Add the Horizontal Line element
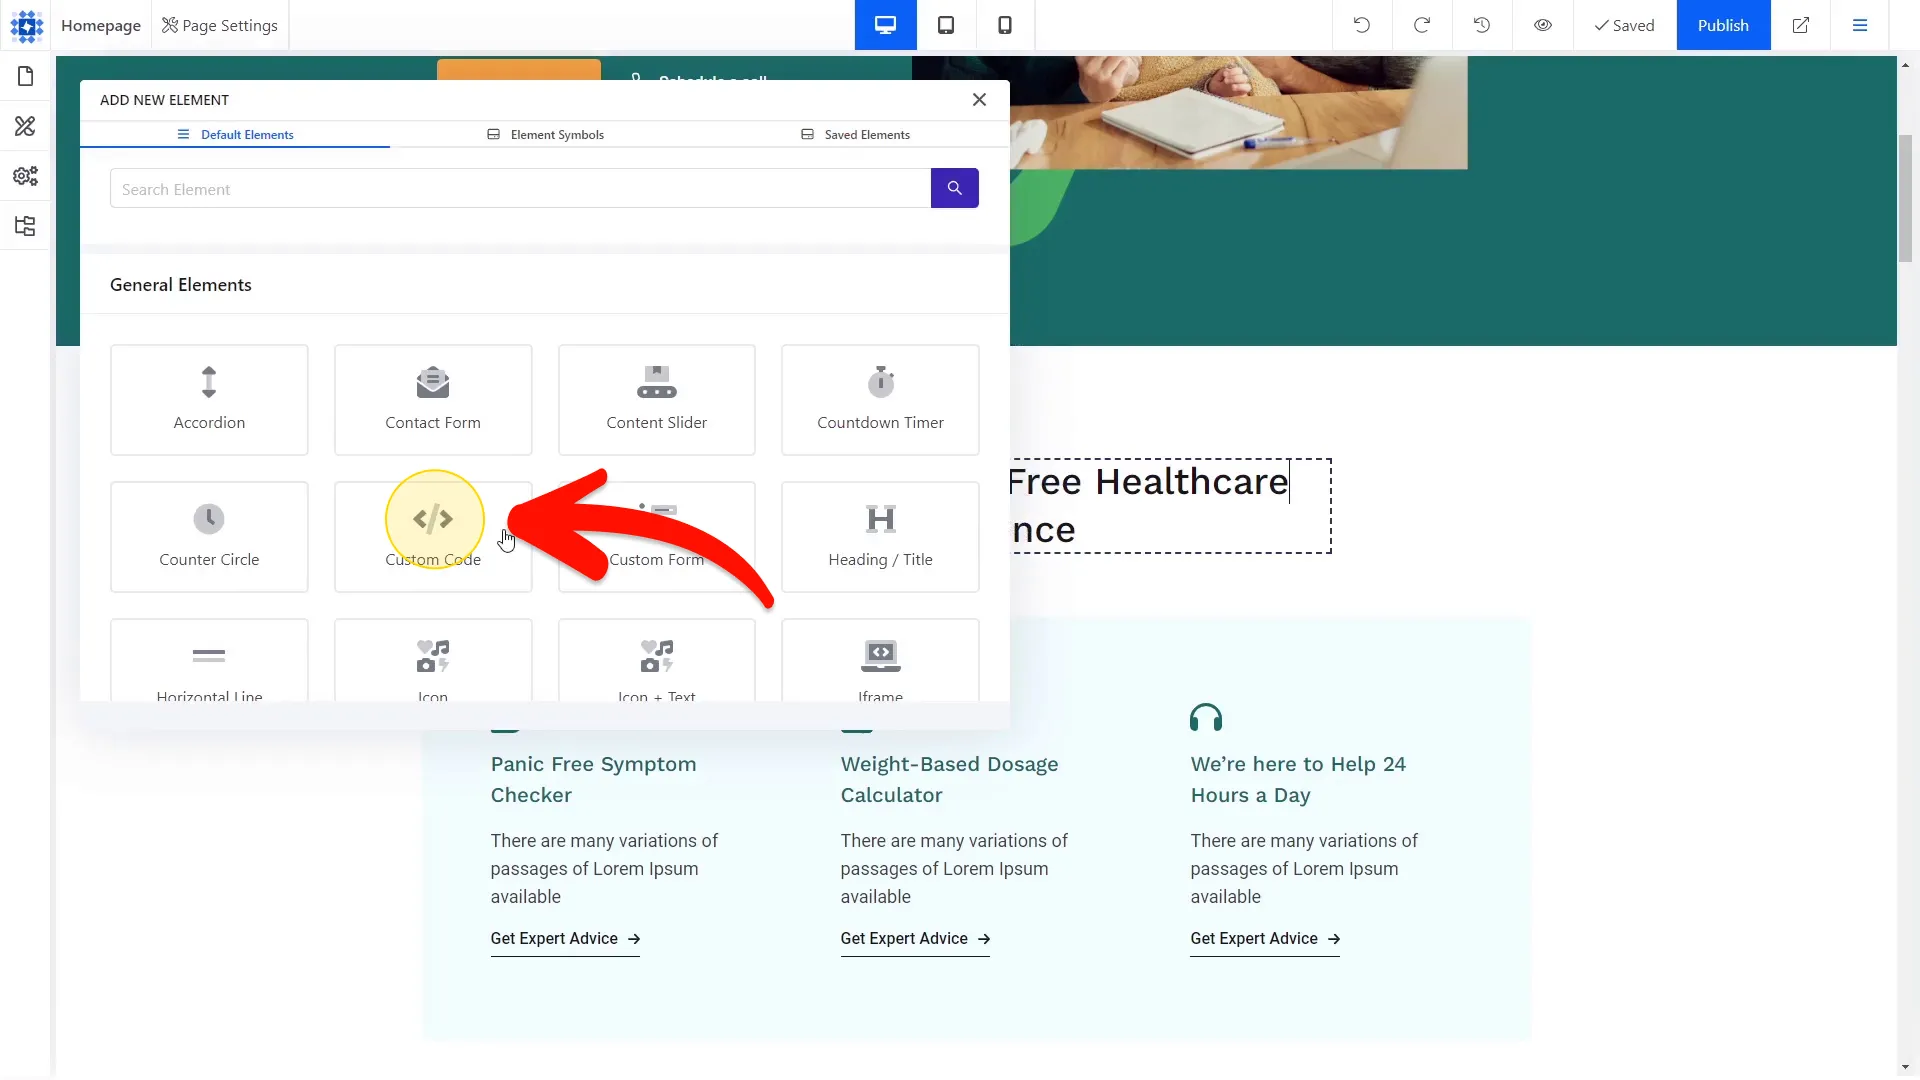This screenshot has width=1920, height=1080. click(209, 661)
